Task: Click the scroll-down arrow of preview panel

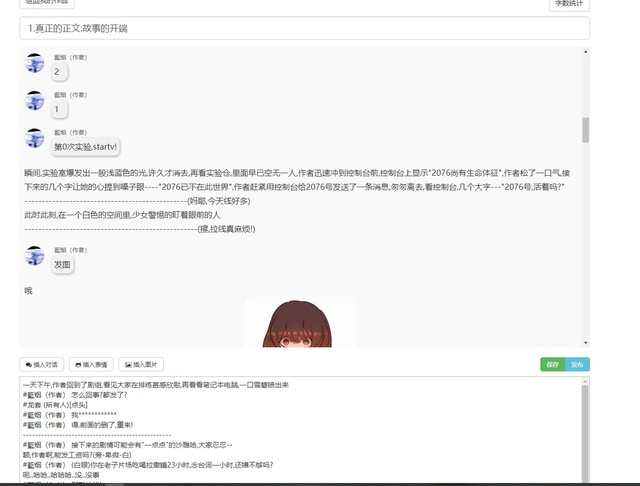Action: coord(585,342)
